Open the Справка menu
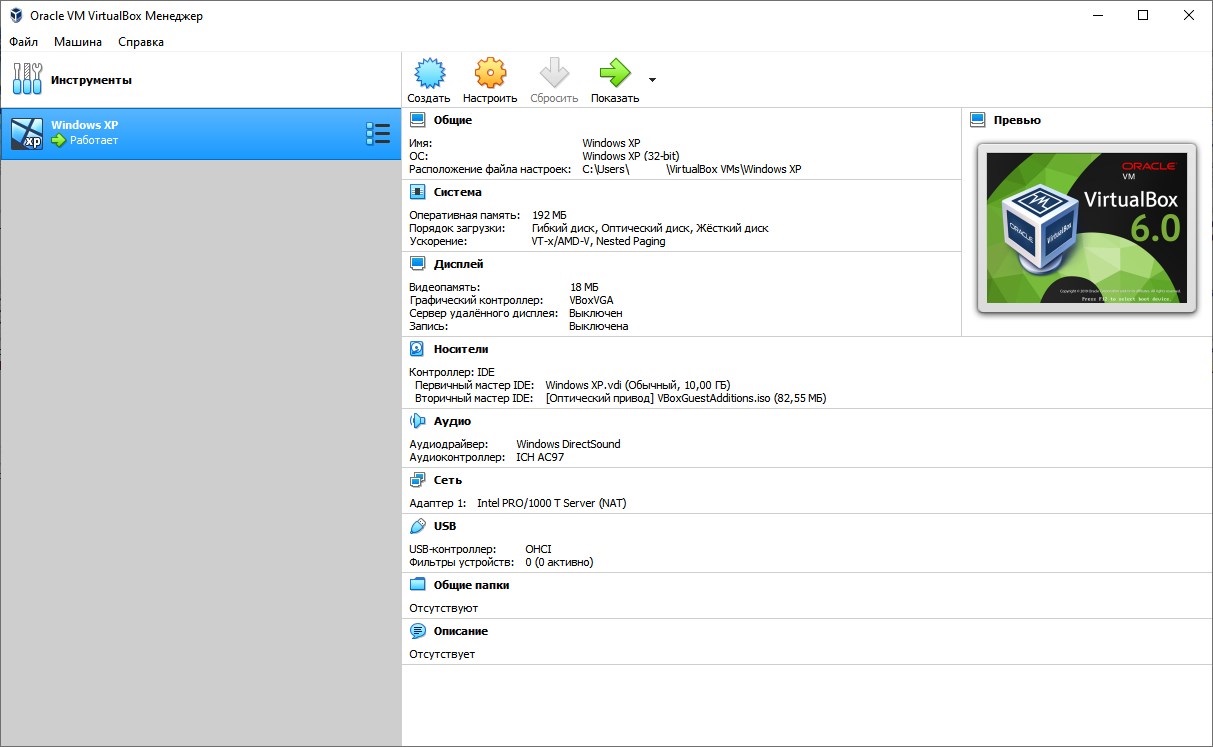This screenshot has height=747, width=1213. coord(141,42)
